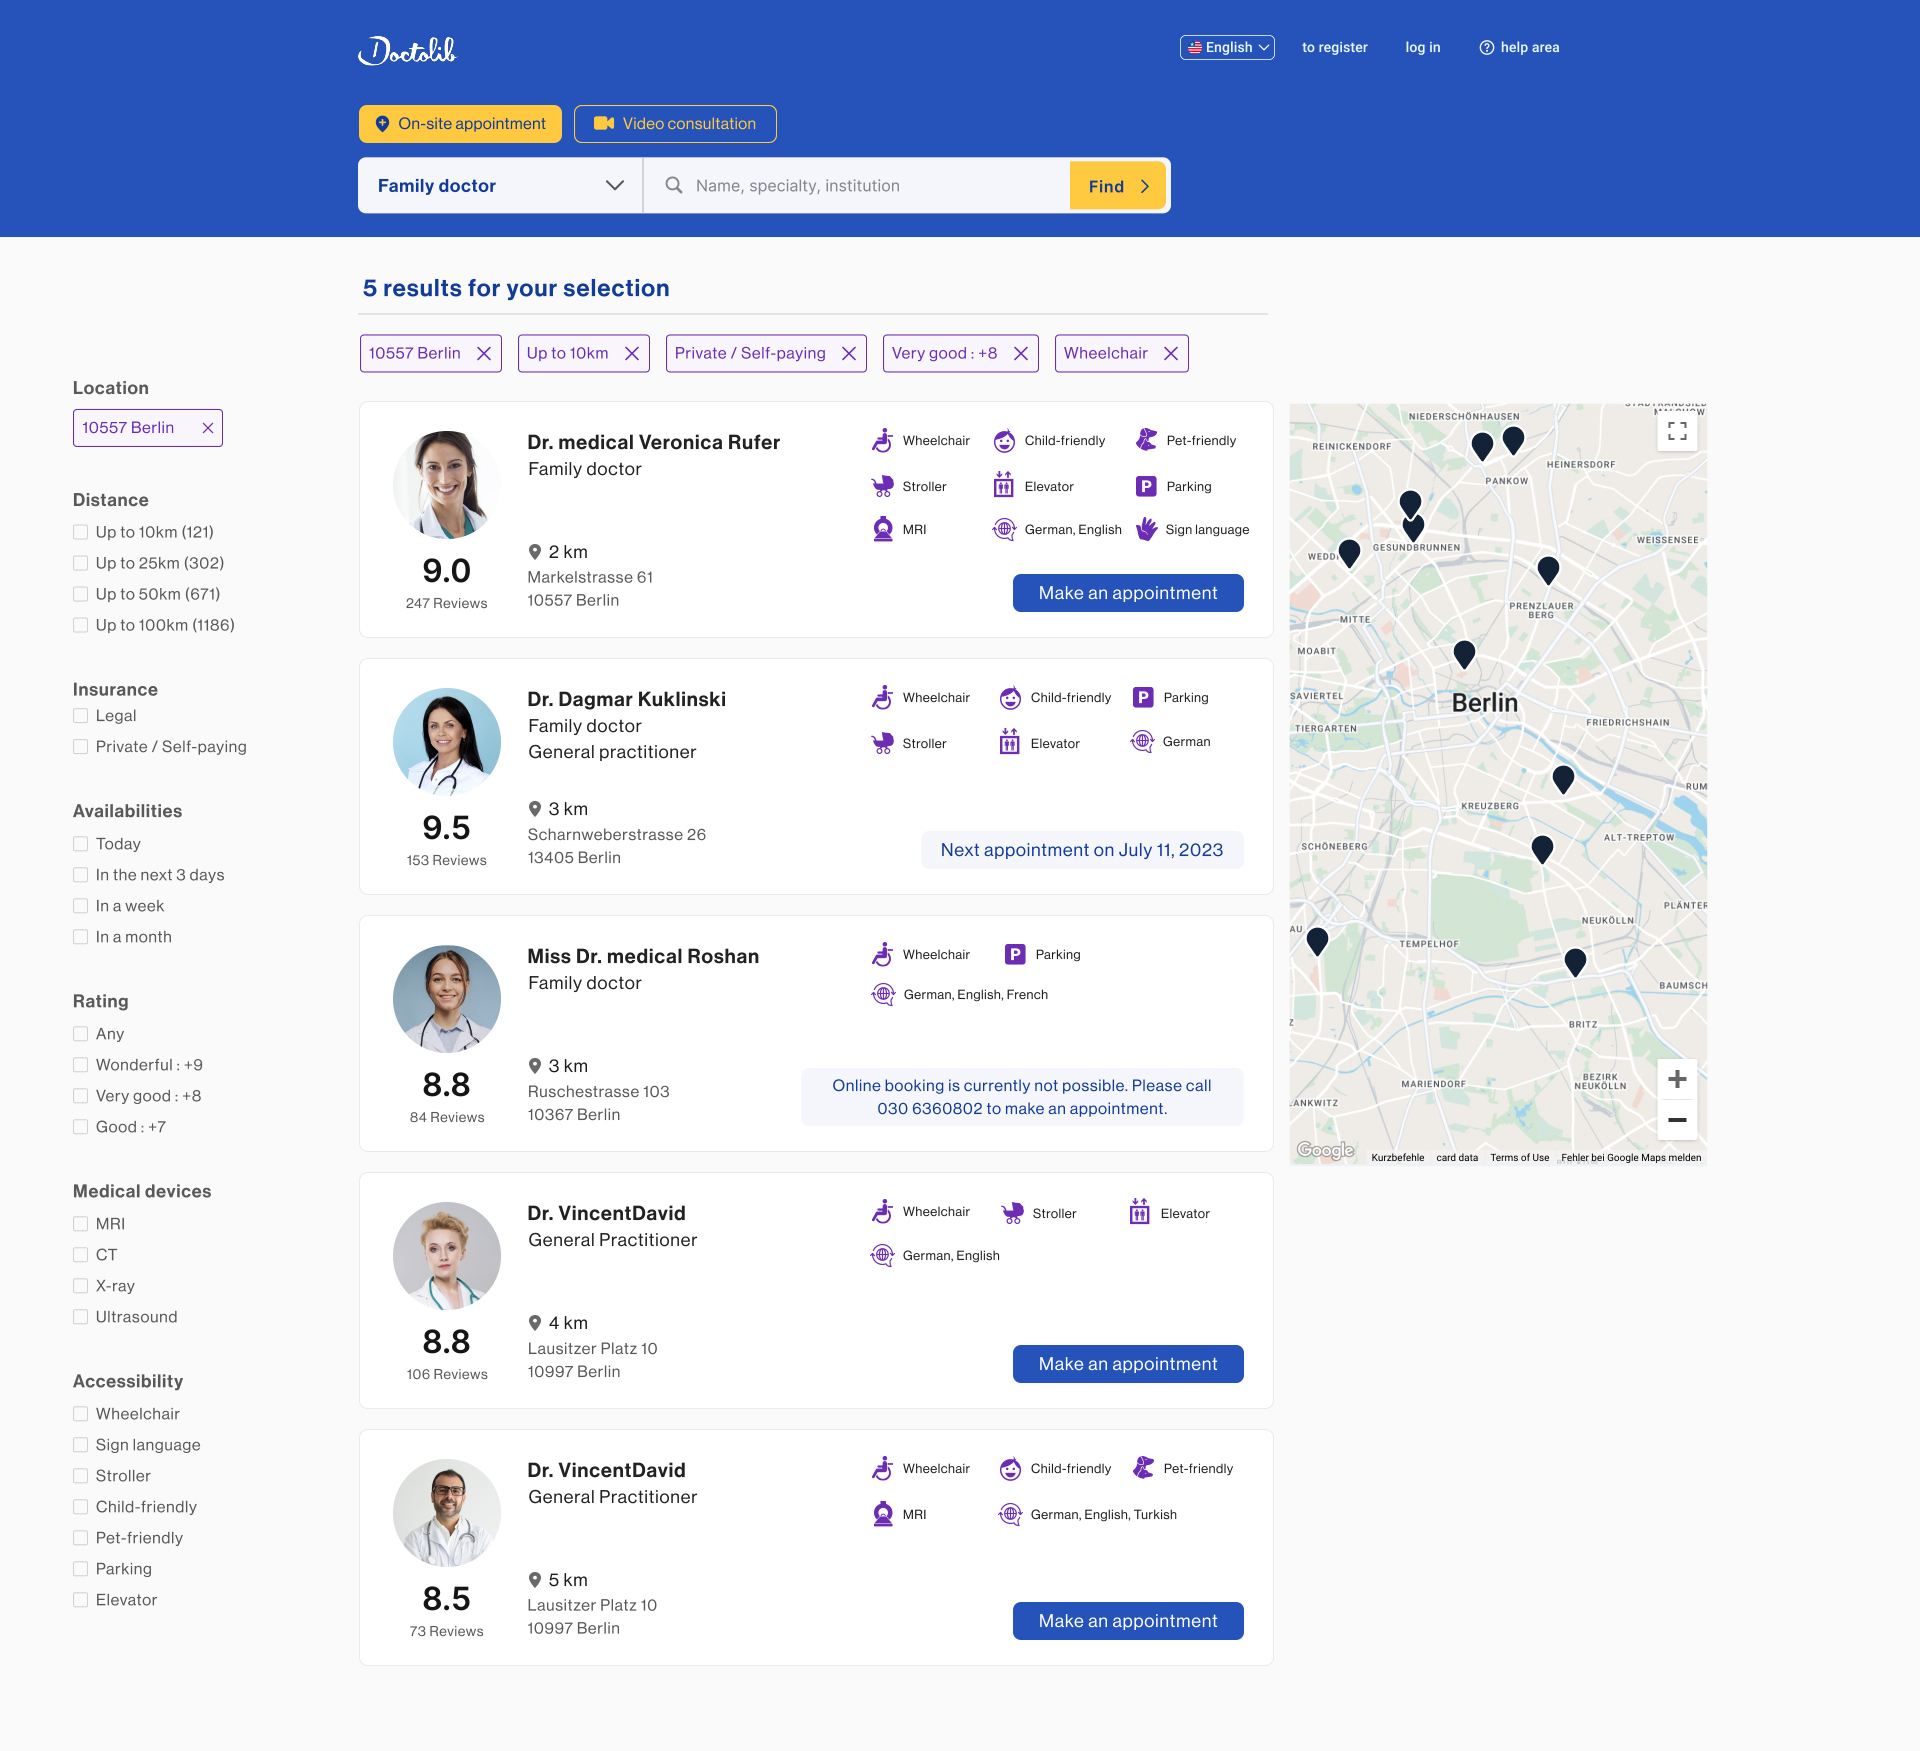This screenshot has width=1920, height=1751.
Task: Zoom out on the map
Action: (x=1677, y=1120)
